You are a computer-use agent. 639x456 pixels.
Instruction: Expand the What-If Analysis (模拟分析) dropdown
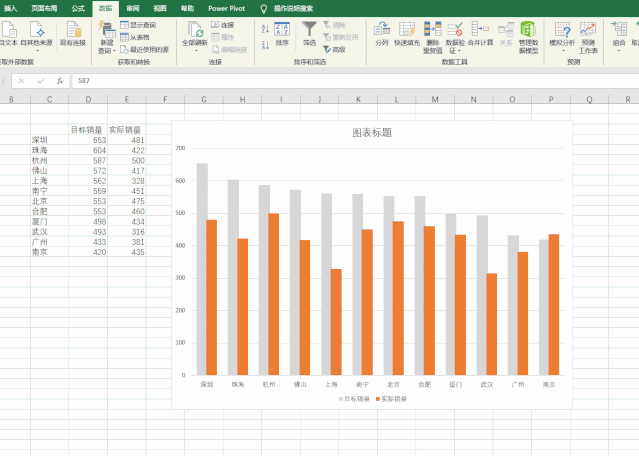coord(561,48)
